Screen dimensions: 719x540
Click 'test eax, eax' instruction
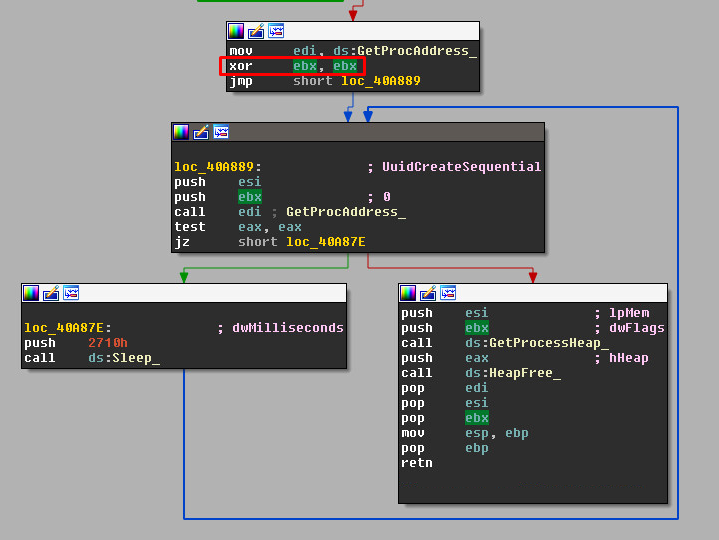238,227
